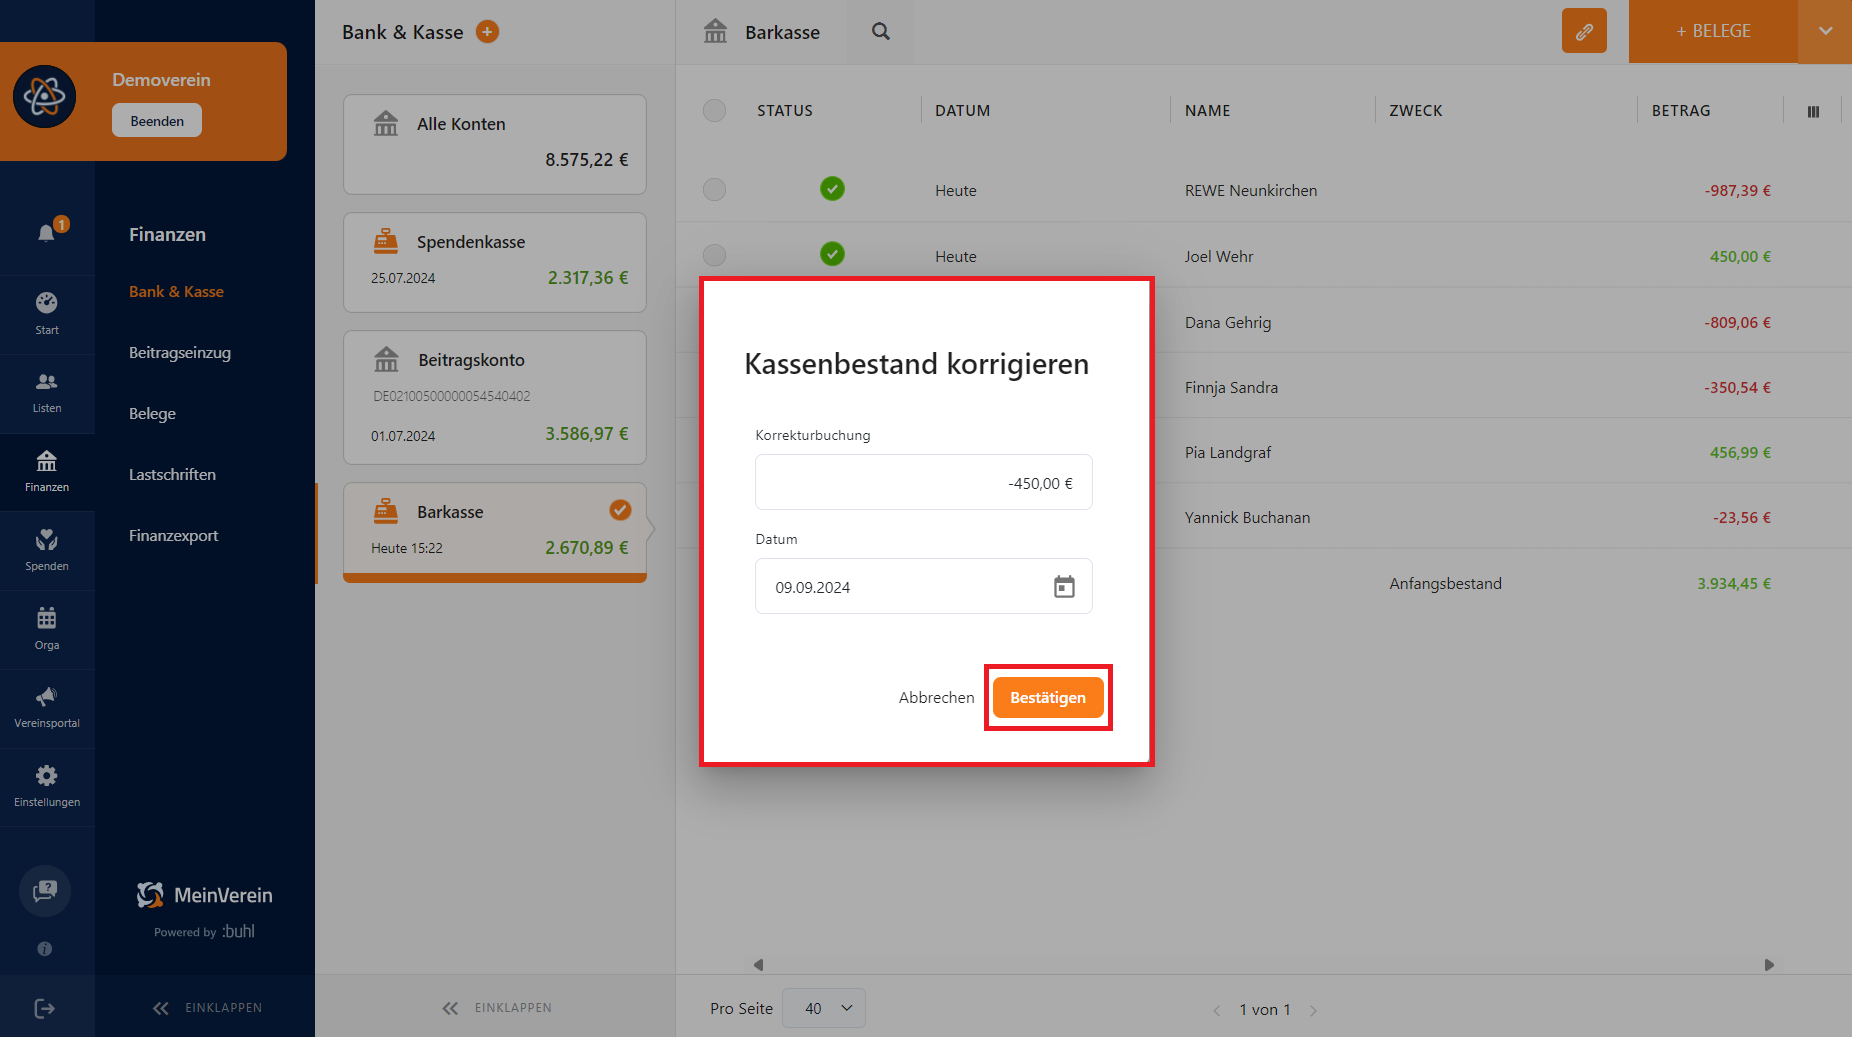The image size is (1852, 1037).
Task: Open the Dana Gehrig entry
Action: coord(1228,323)
